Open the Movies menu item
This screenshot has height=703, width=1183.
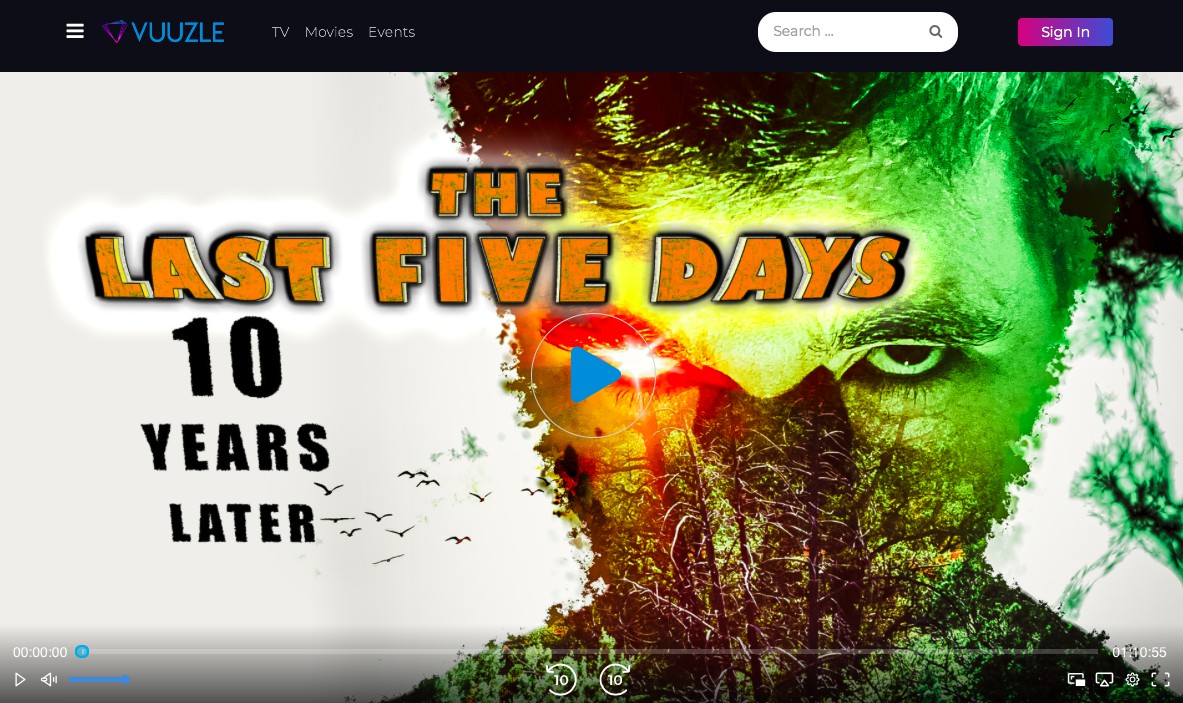point(329,32)
